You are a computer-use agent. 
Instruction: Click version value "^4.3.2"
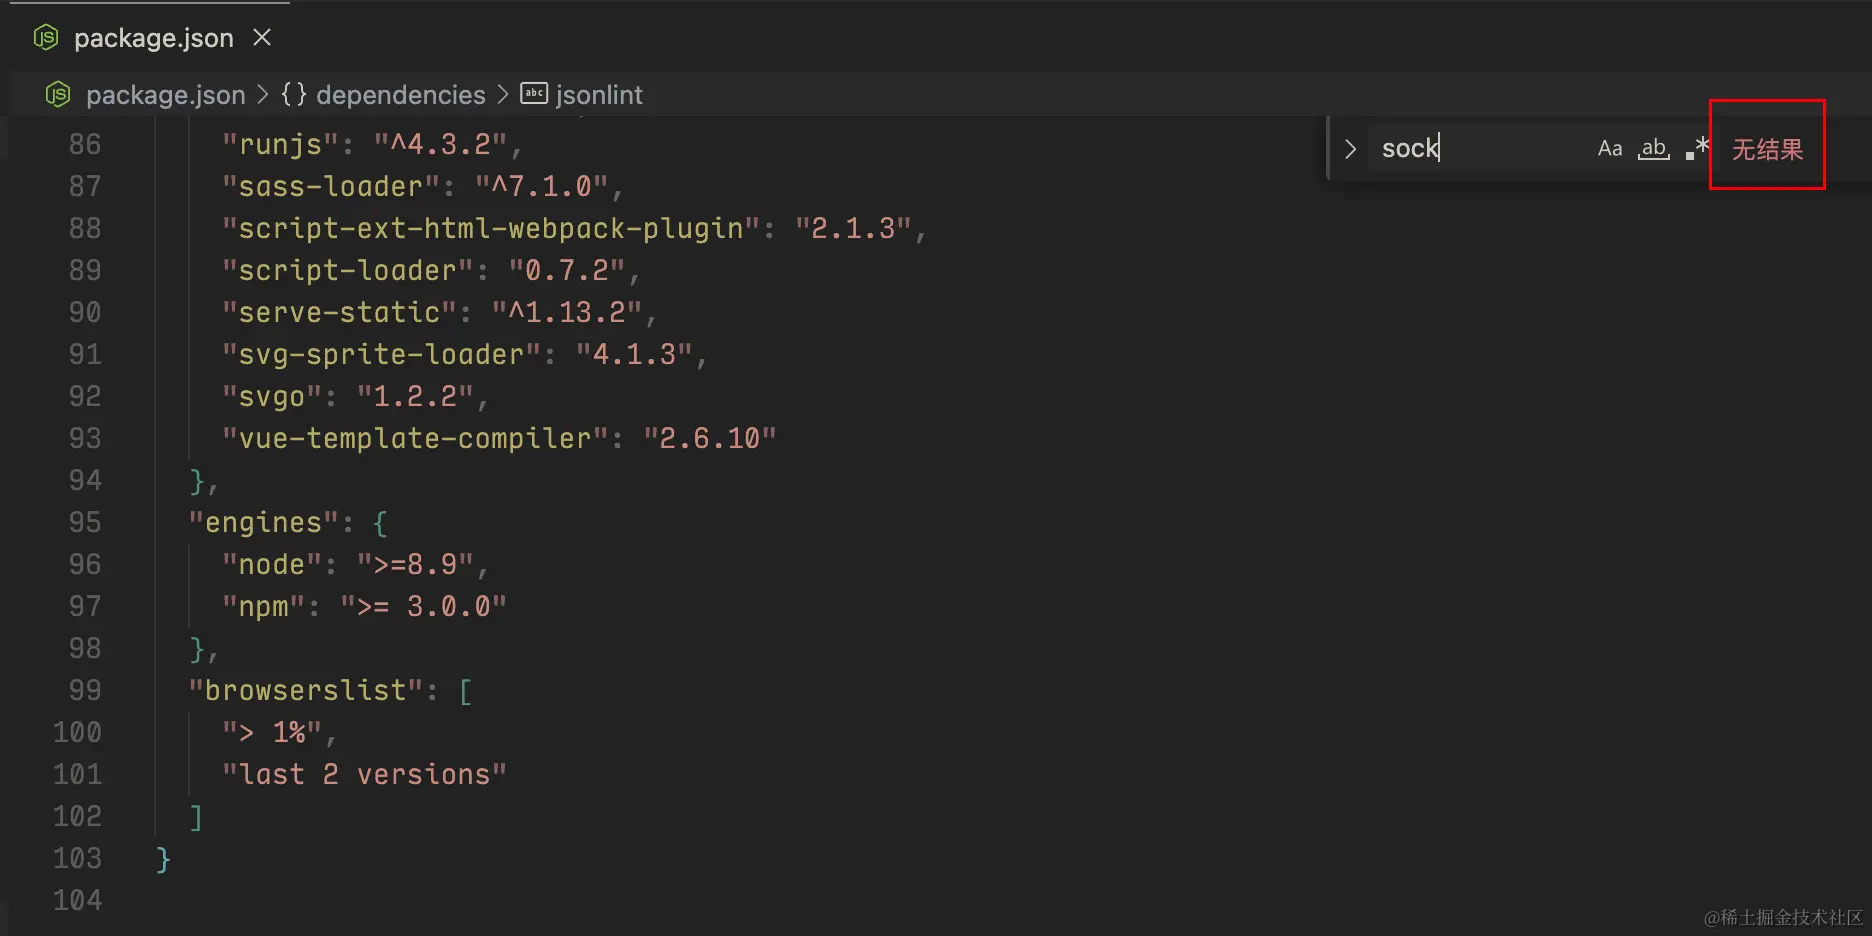pos(440,145)
